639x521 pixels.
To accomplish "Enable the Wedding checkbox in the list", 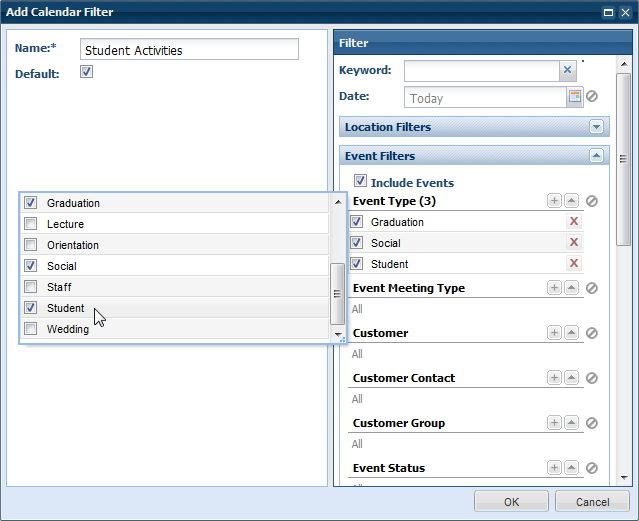I will [x=31, y=329].
